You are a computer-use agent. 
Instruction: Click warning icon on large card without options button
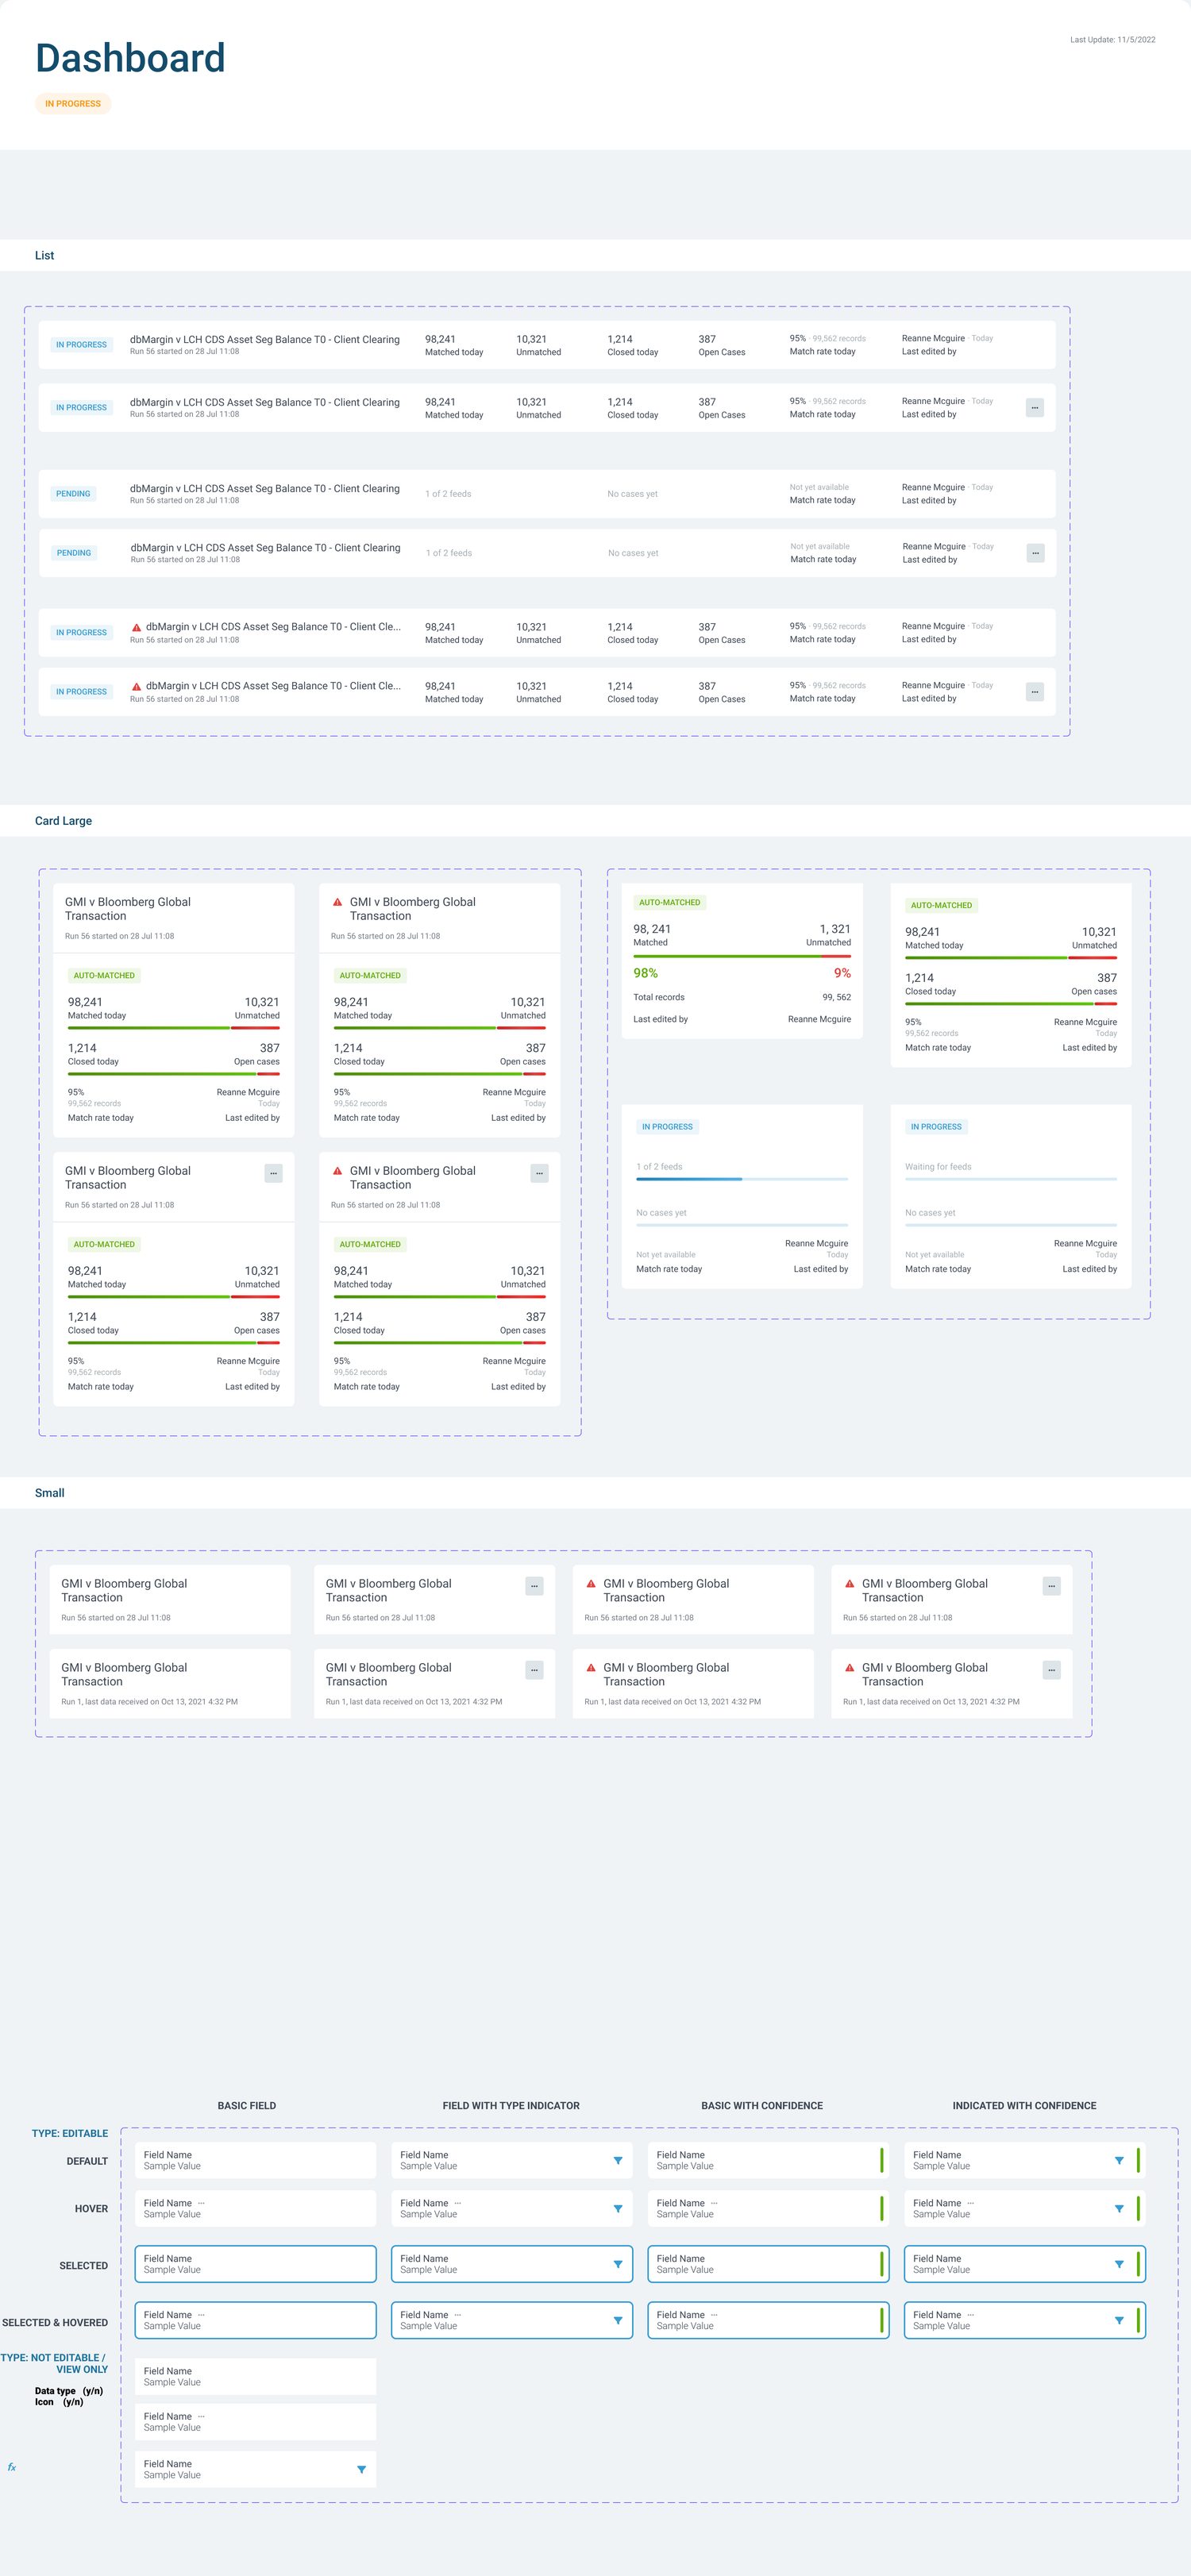pyautogui.click(x=338, y=902)
